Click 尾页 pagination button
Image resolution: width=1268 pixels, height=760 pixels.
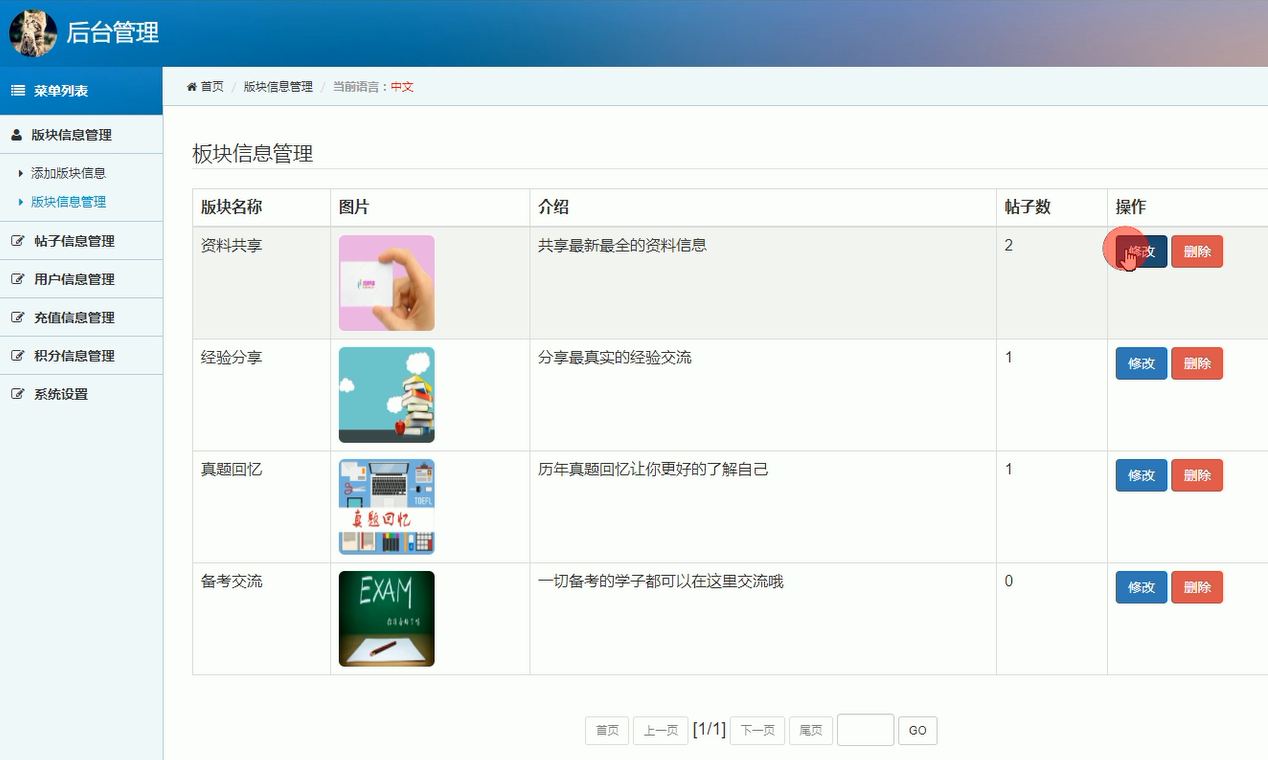click(811, 731)
